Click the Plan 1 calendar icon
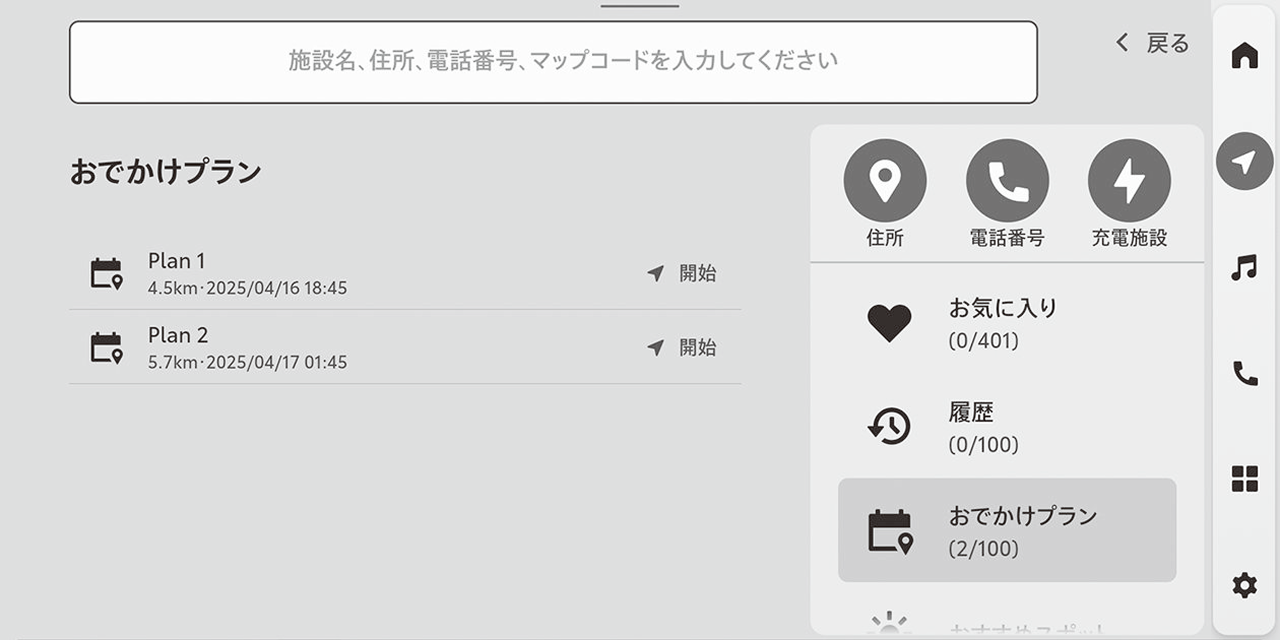The width and height of the screenshot is (1280, 641). pos(106,273)
